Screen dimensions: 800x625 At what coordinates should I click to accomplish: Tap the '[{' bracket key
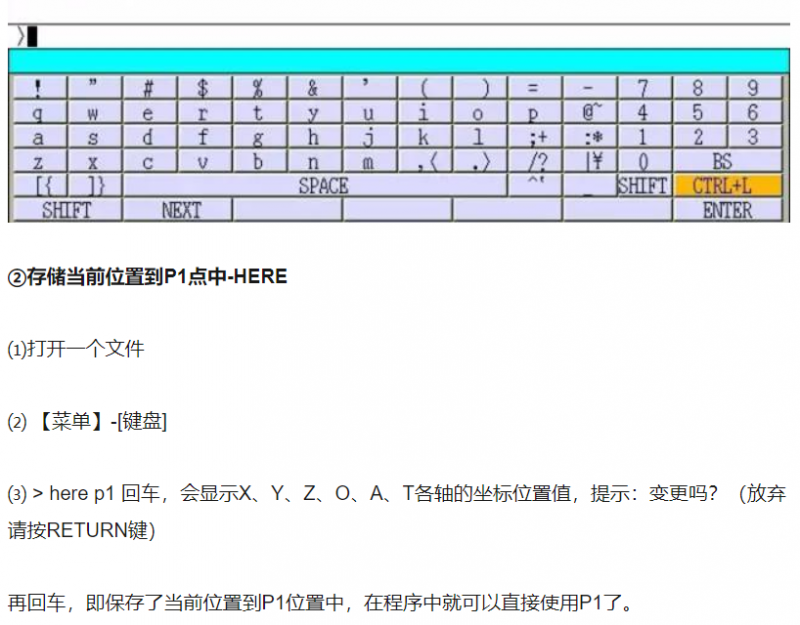(x=39, y=186)
